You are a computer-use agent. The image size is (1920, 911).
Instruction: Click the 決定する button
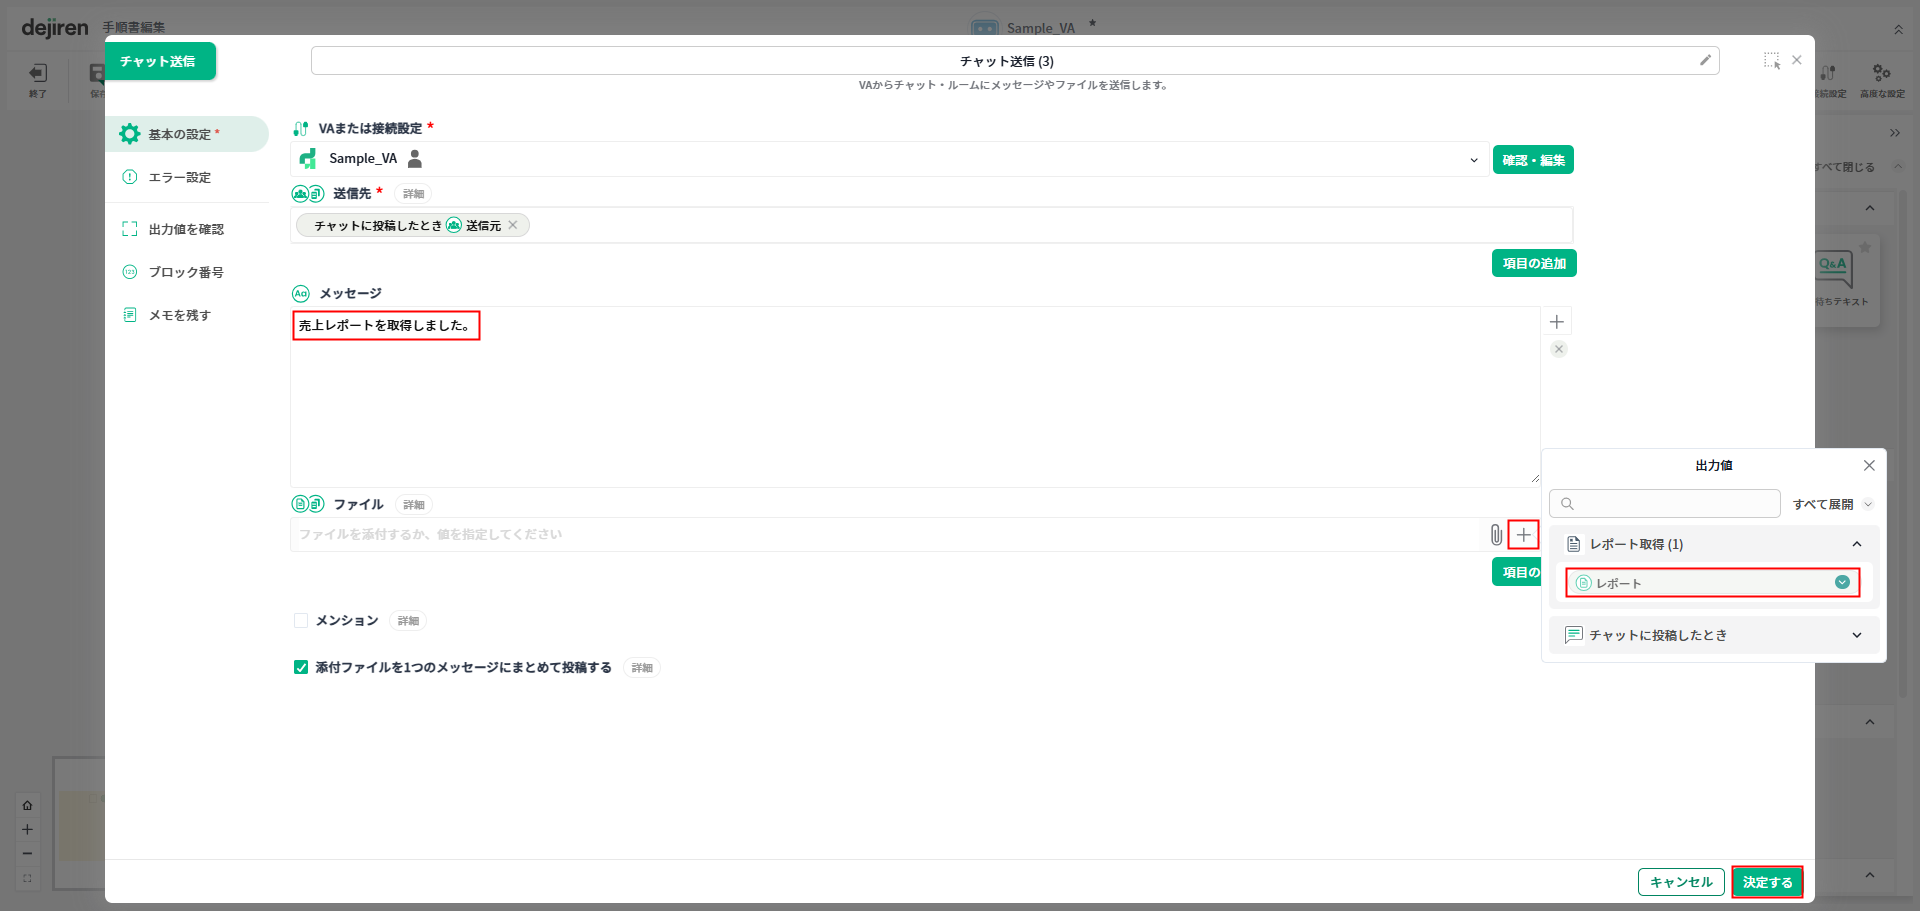[x=1767, y=882]
